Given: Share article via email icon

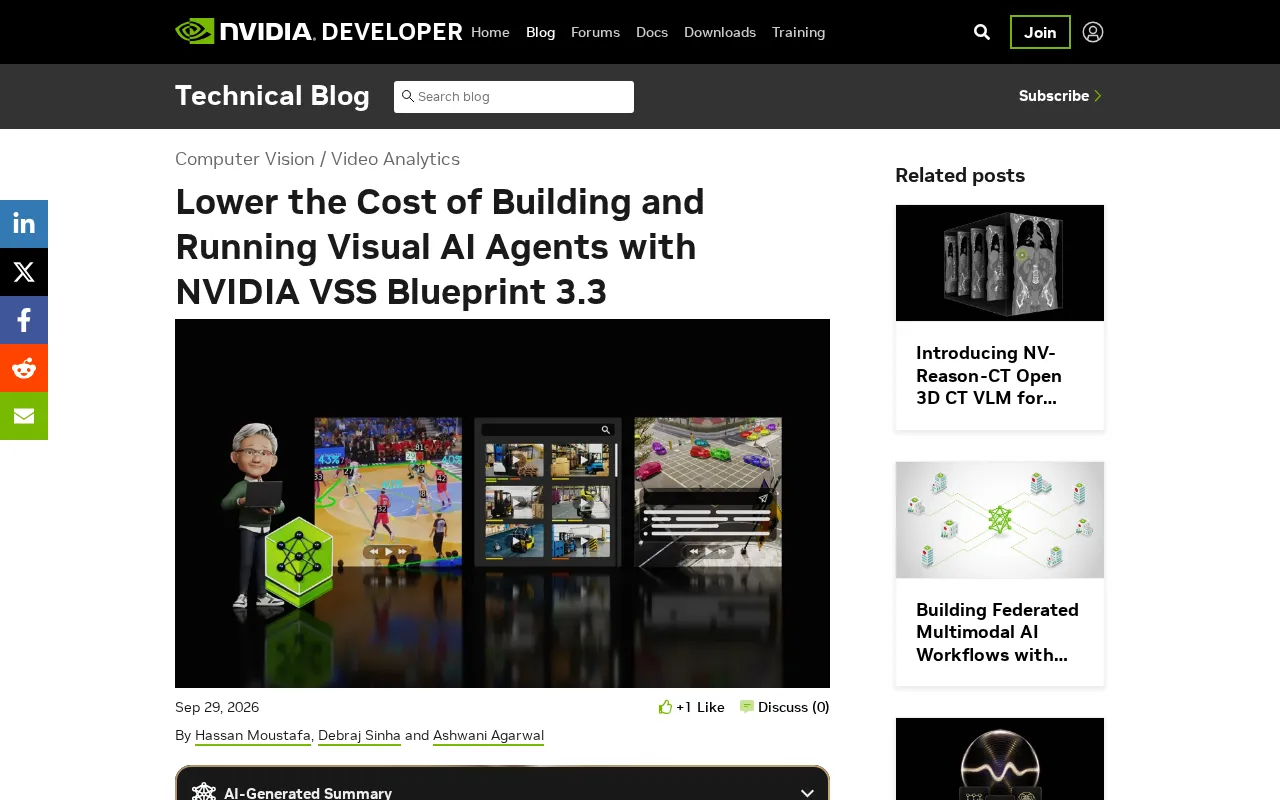Looking at the screenshot, I should pyautogui.click(x=24, y=416).
